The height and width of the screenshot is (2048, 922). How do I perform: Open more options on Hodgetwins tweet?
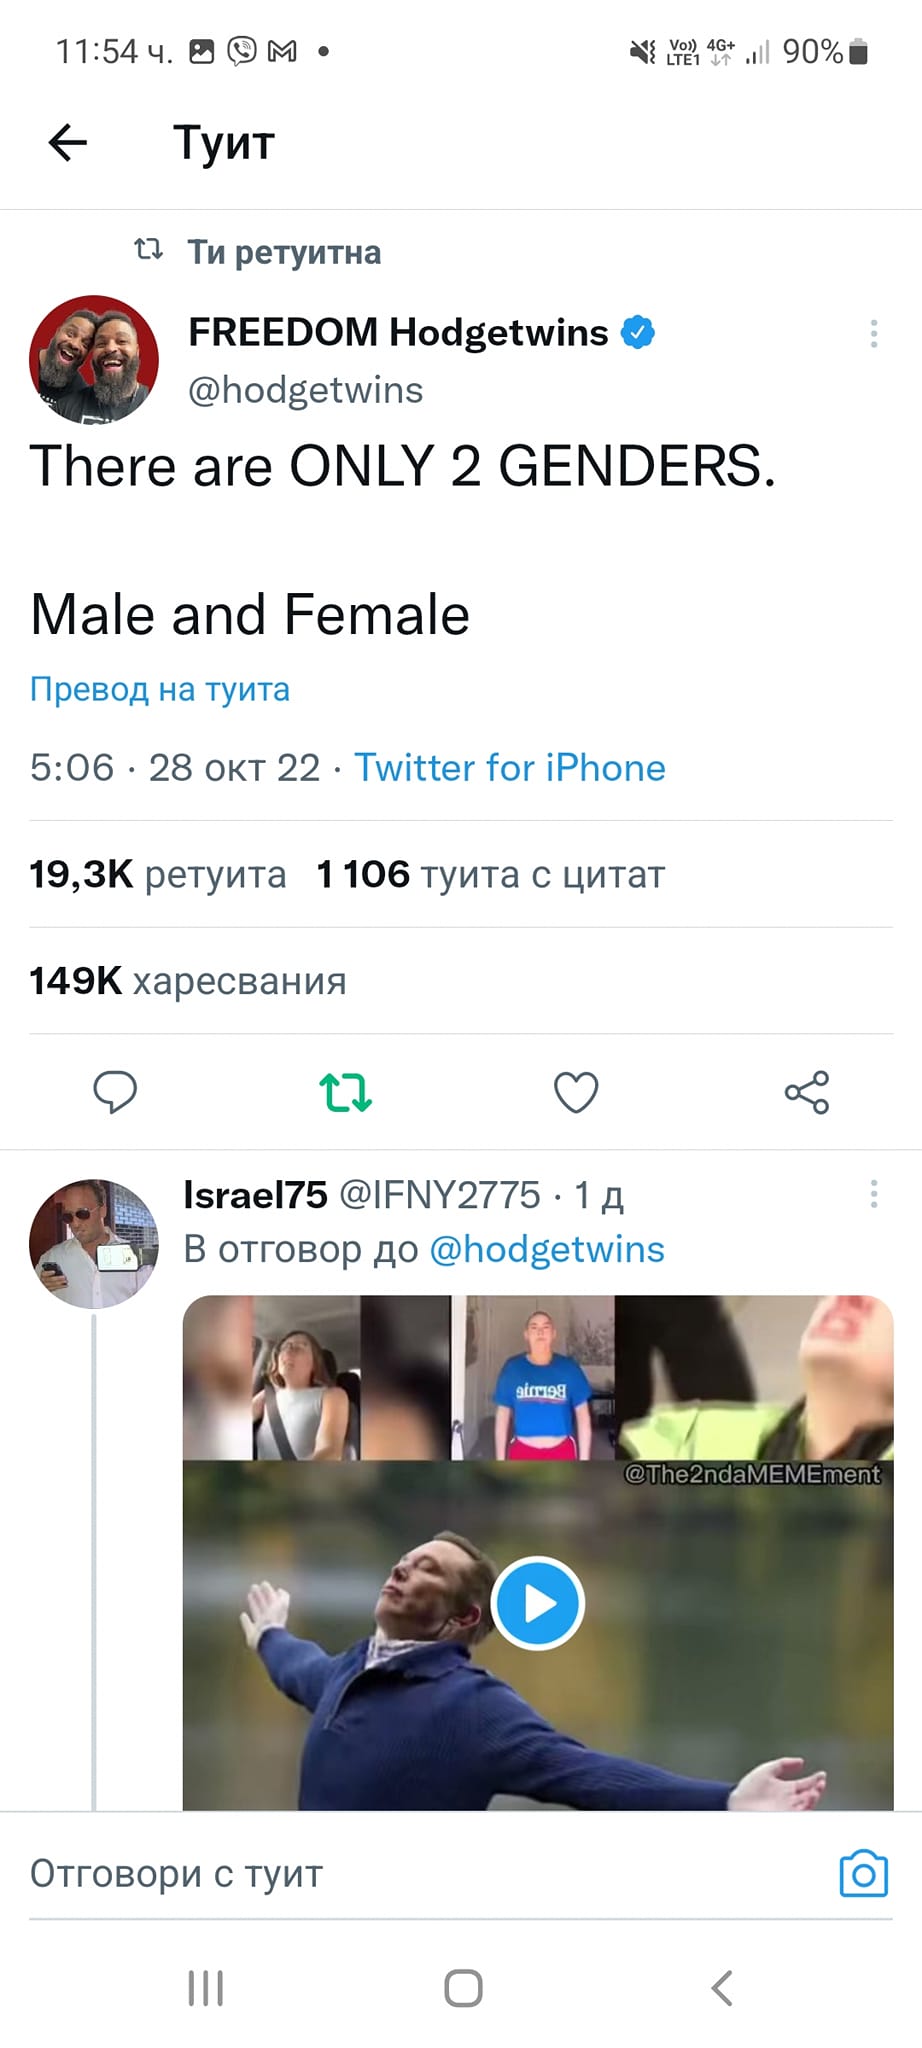tap(874, 333)
